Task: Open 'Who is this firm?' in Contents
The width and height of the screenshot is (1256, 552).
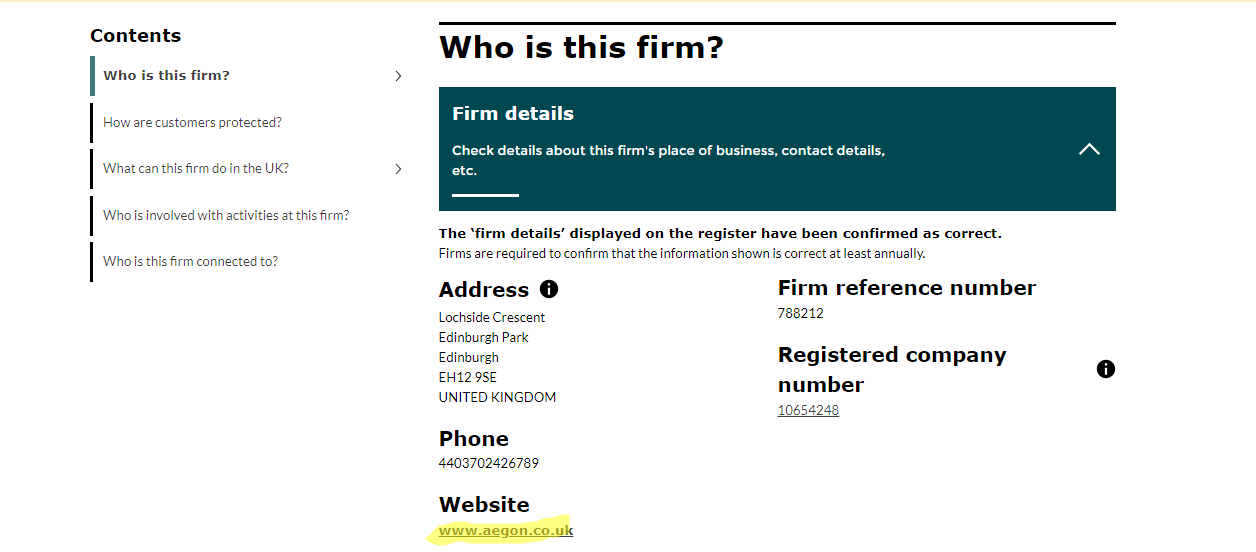Action: 166,76
